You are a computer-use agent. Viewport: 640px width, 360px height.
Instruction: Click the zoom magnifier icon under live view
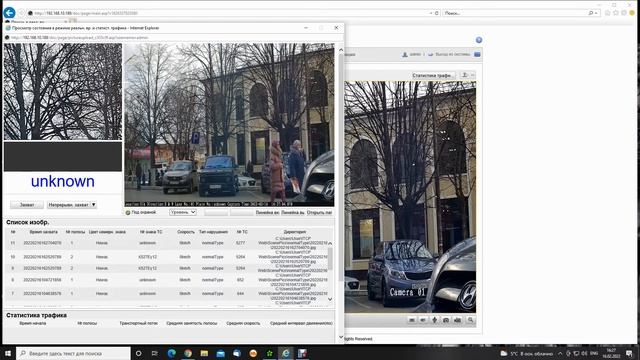pos(470,320)
